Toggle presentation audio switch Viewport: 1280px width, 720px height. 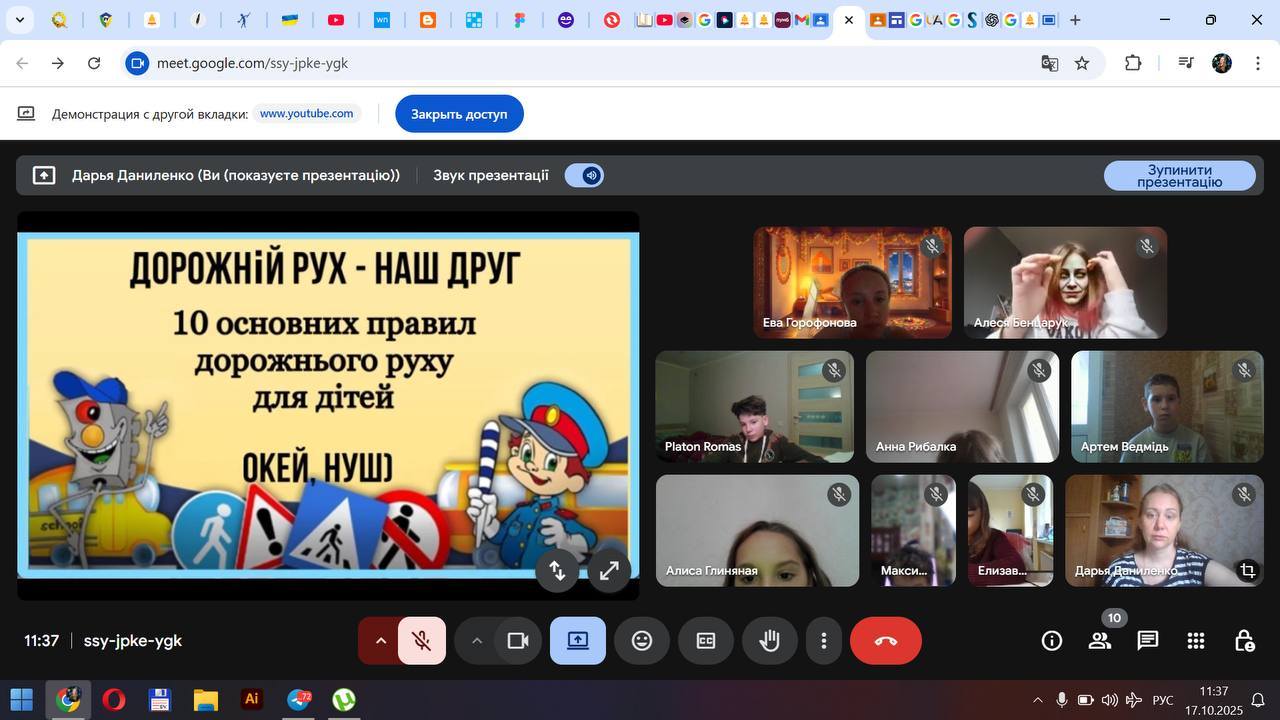[584, 176]
